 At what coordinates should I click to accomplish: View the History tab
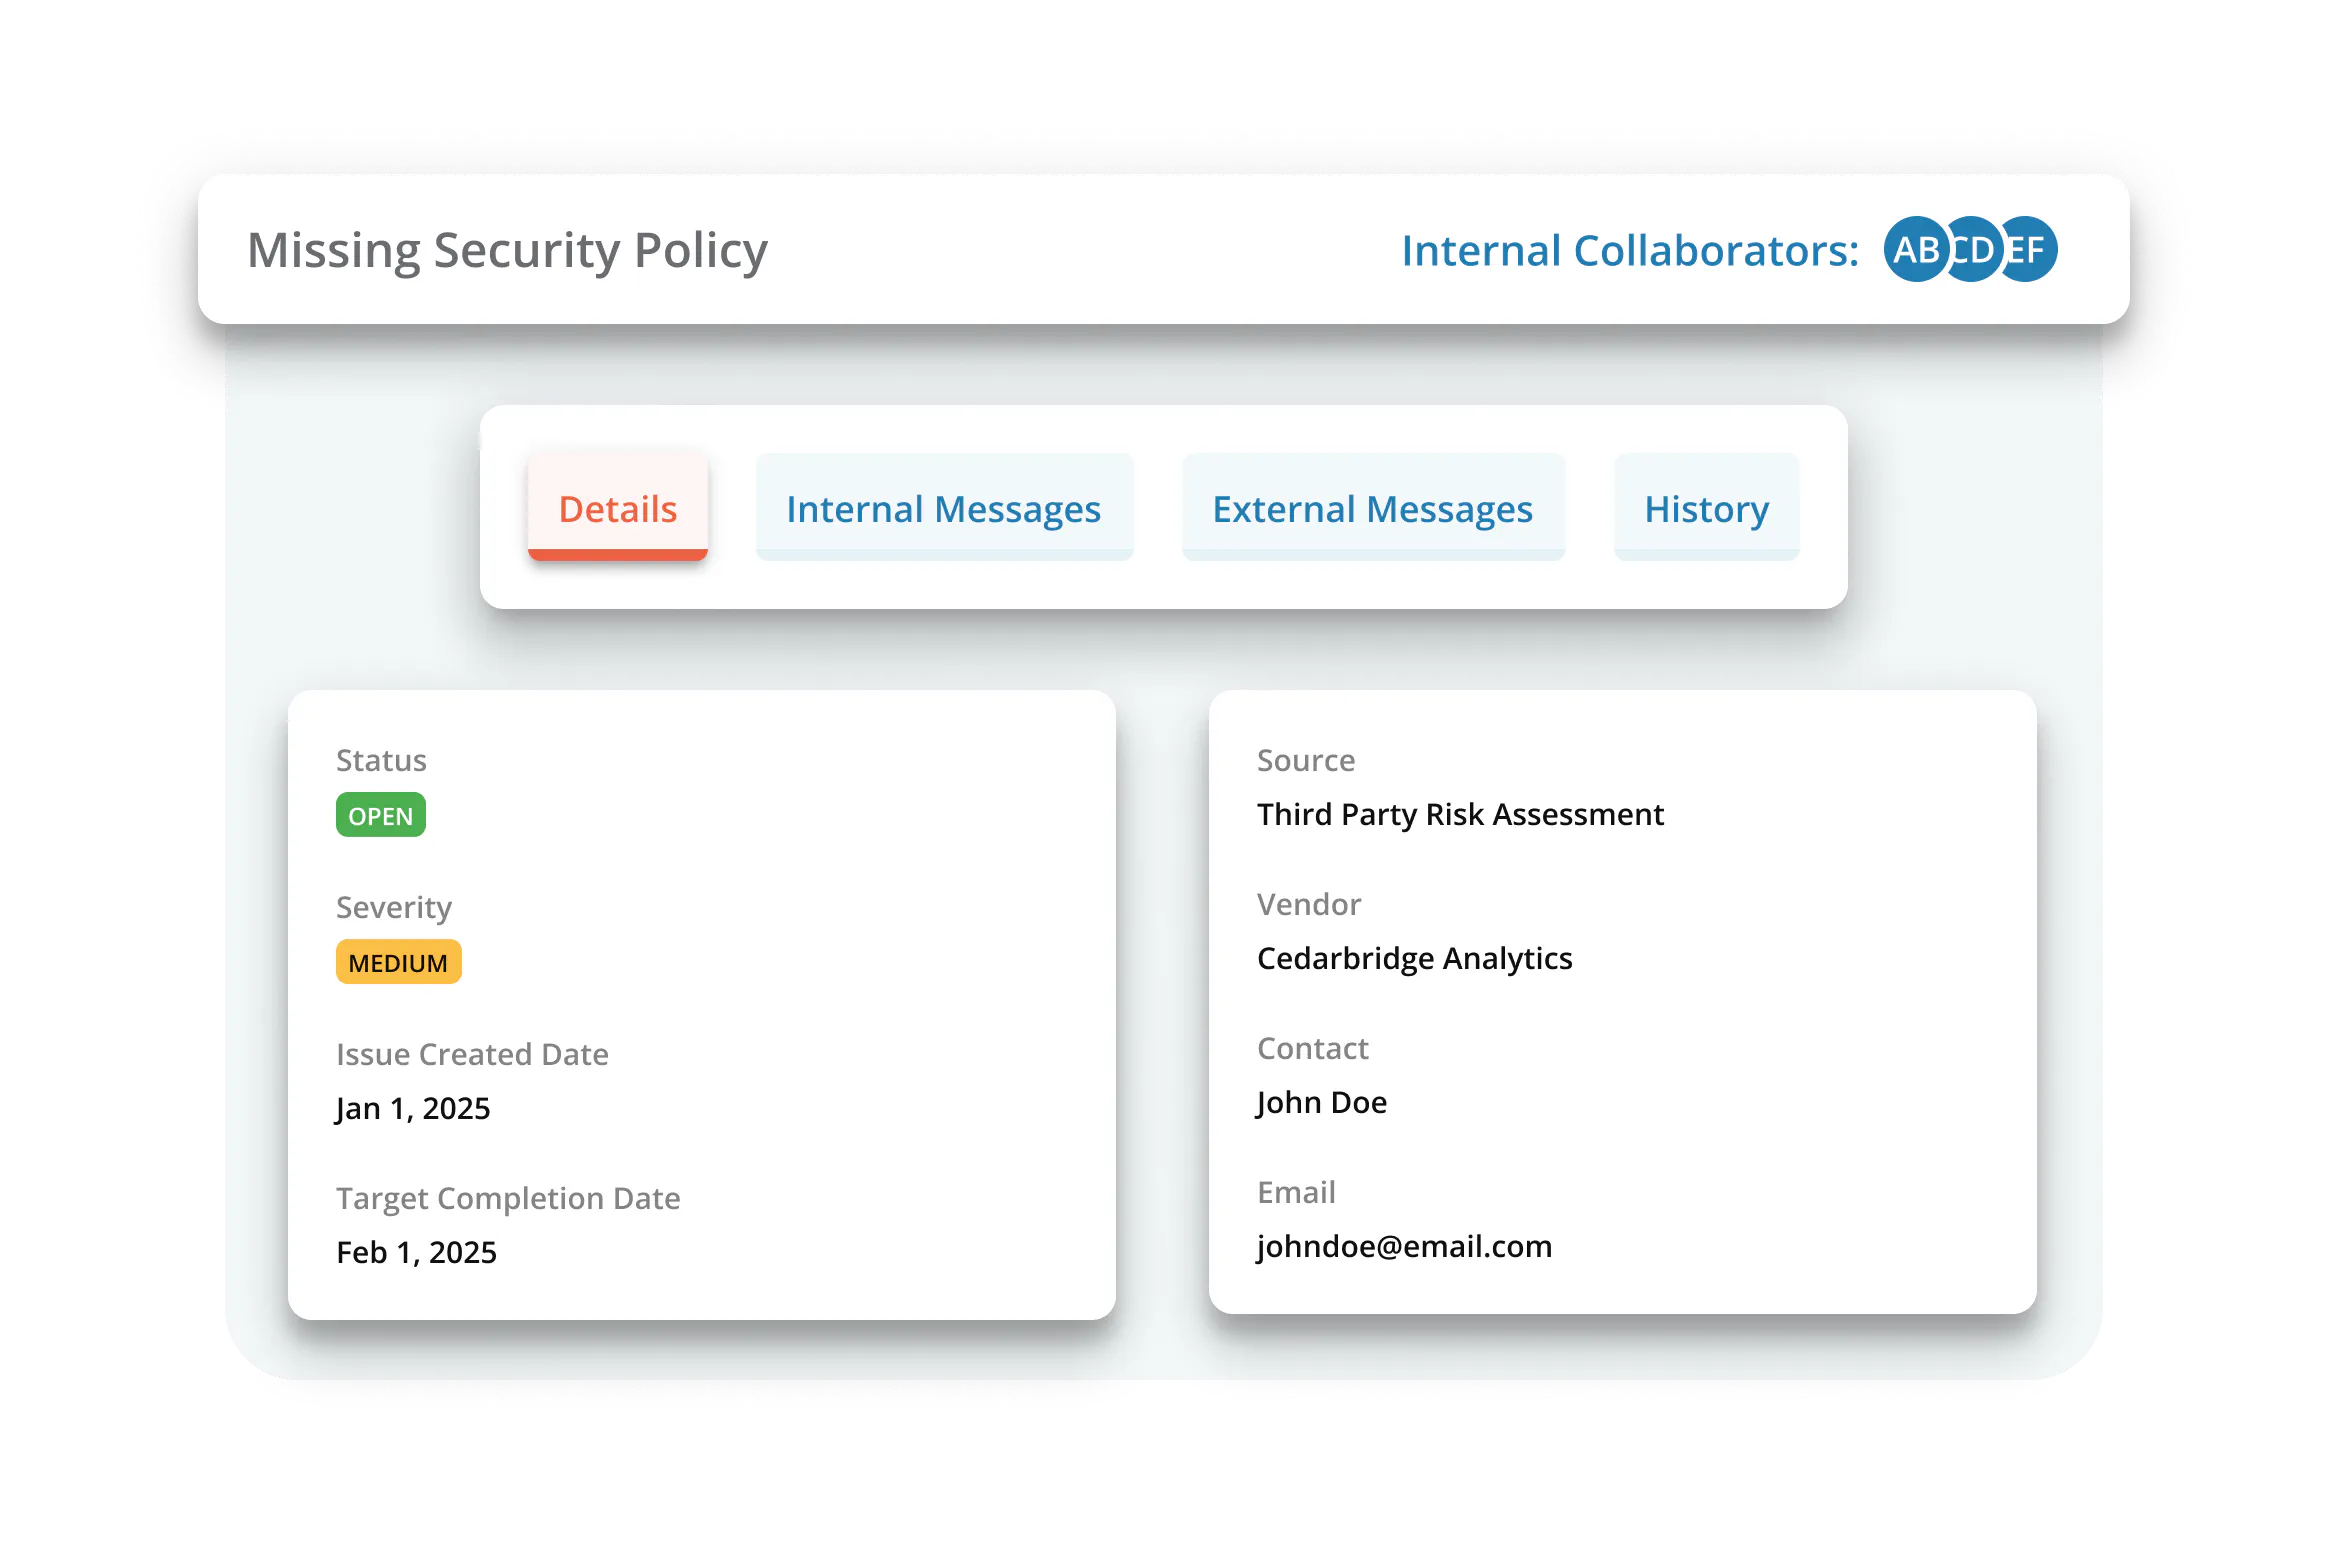click(1706, 508)
